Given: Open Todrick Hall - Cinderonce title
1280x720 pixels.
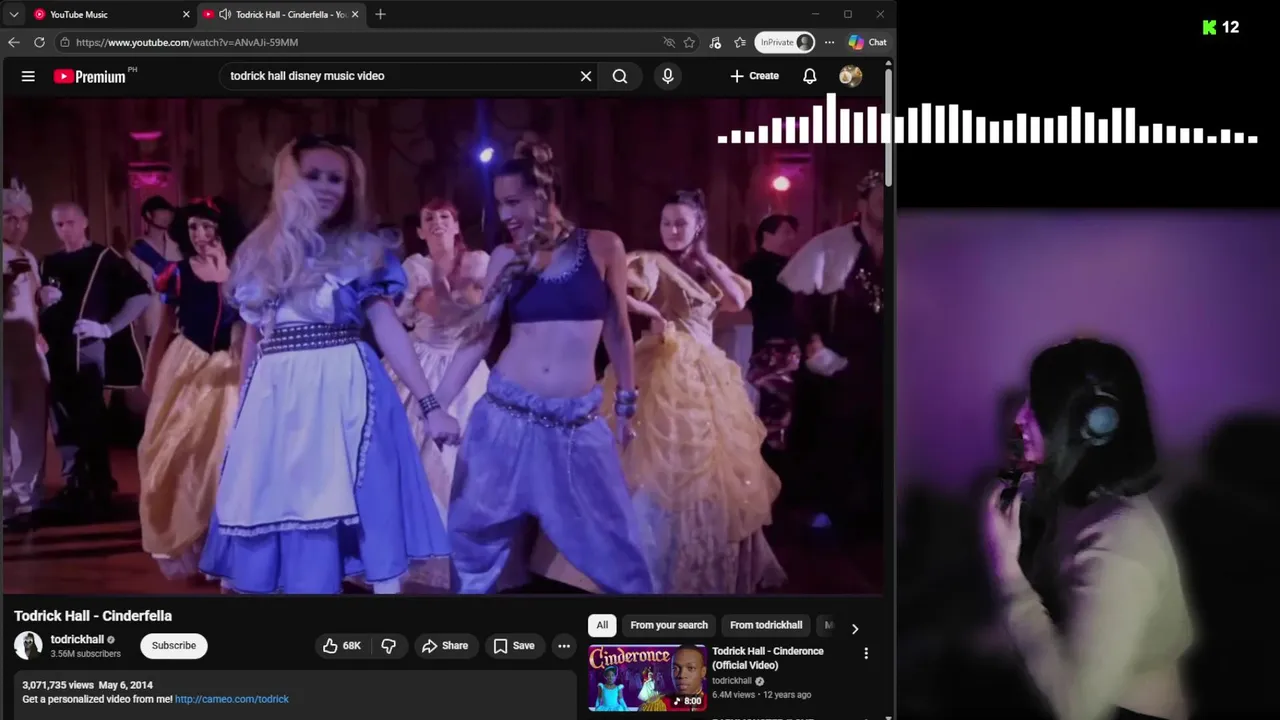Looking at the screenshot, I should point(768,658).
